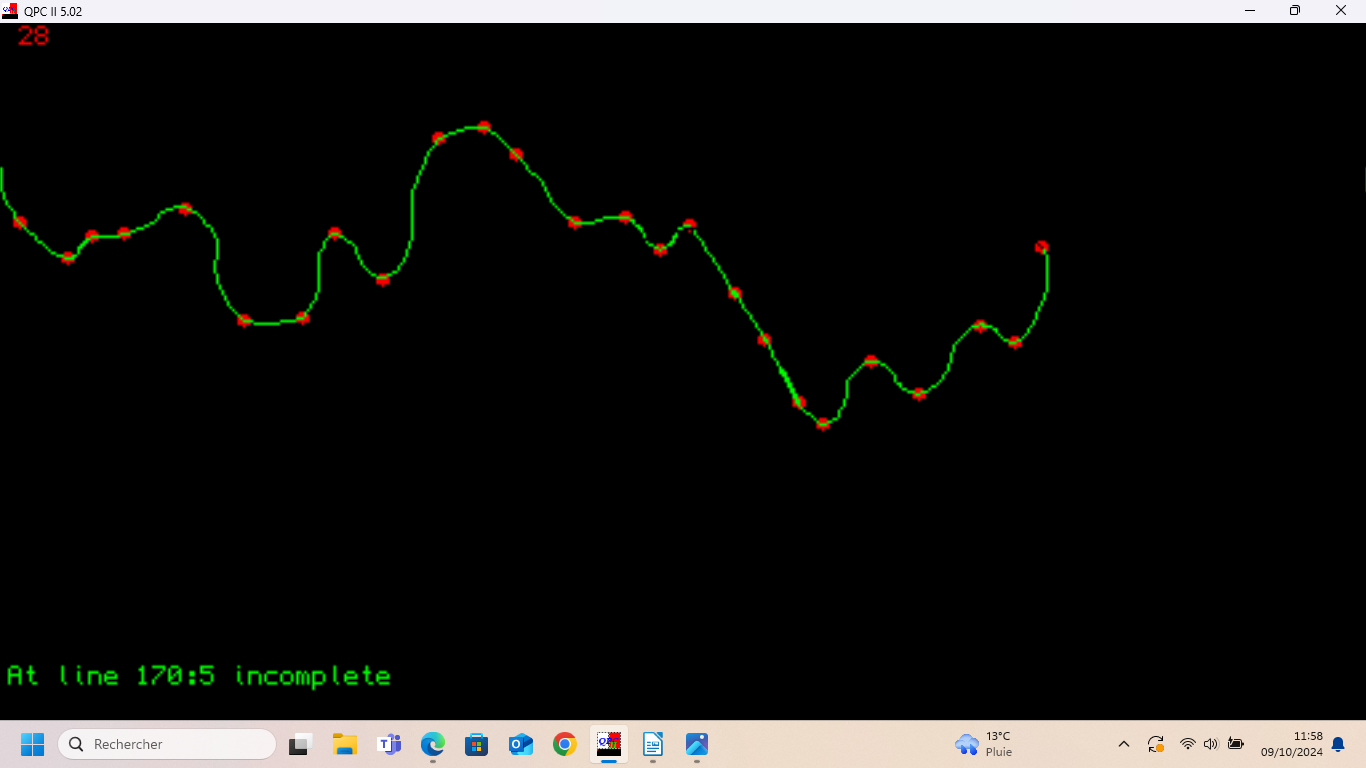Click the 'At line 170:5 incomplete' message

(198, 676)
